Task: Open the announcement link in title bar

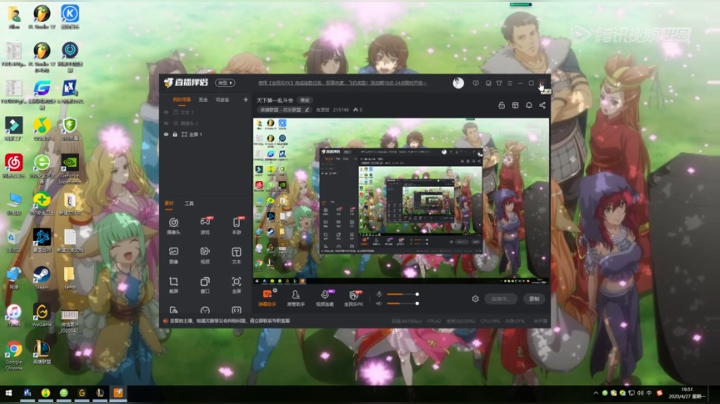Action: [x=342, y=83]
